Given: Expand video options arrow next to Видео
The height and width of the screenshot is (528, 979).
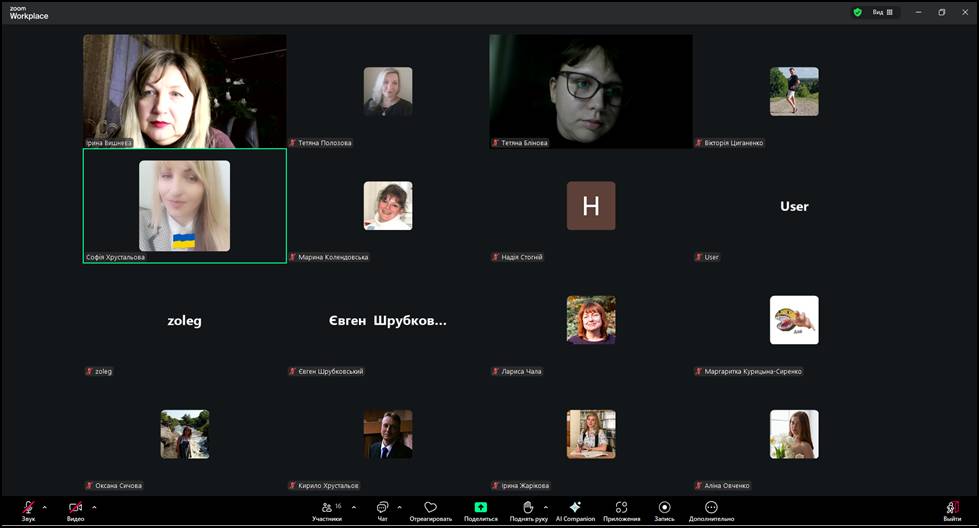Looking at the screenshot, I should (94, 507).
